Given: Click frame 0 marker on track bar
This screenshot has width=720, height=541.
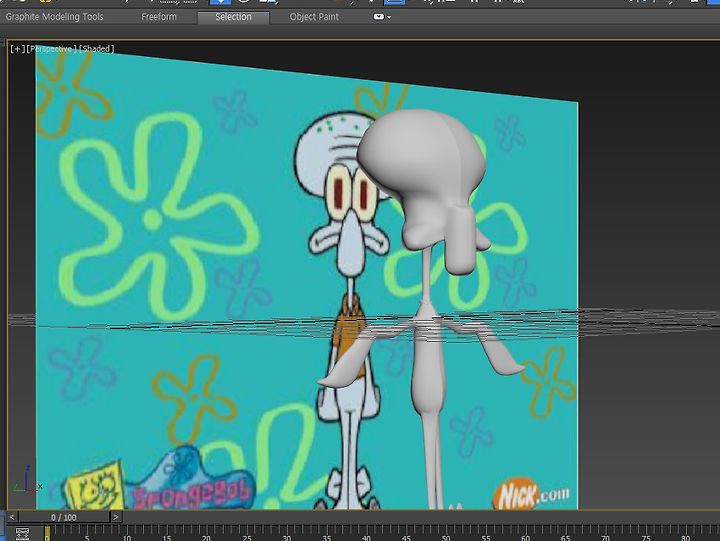Looking at the screenshot, I should 47,534.
